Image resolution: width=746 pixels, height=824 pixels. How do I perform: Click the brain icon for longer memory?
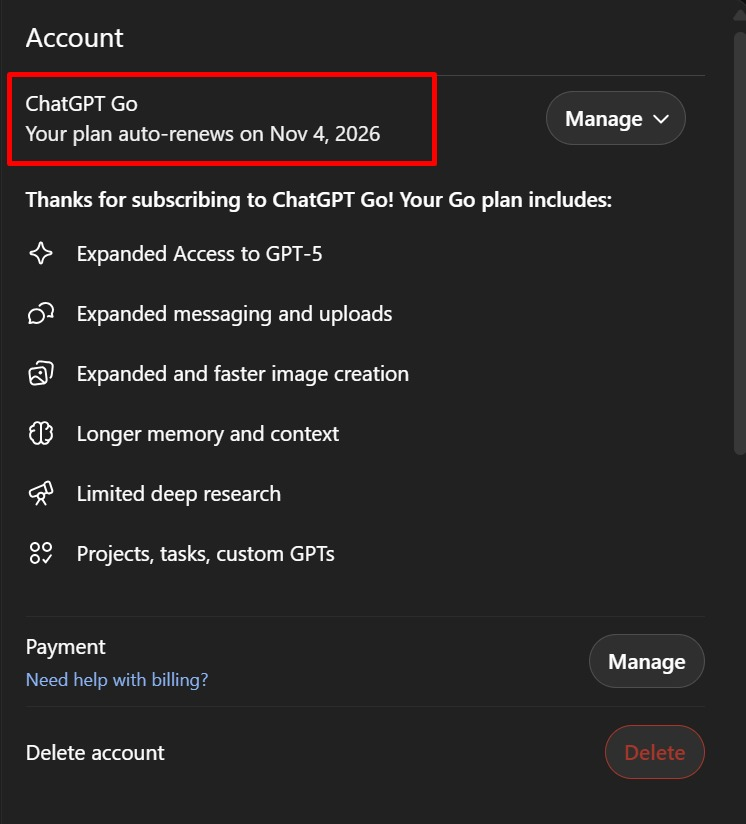pos(41,434)
